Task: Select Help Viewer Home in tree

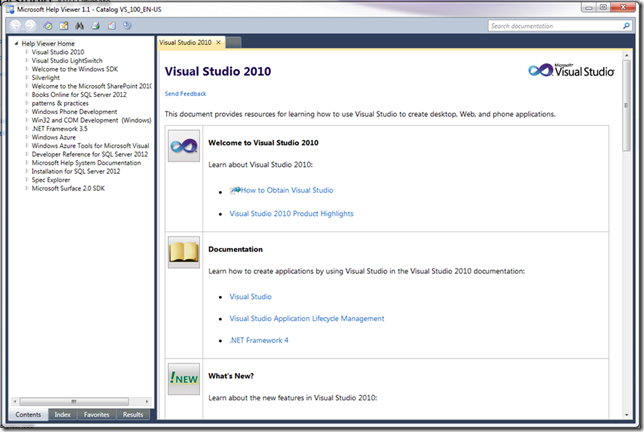Action: point(48,43)
